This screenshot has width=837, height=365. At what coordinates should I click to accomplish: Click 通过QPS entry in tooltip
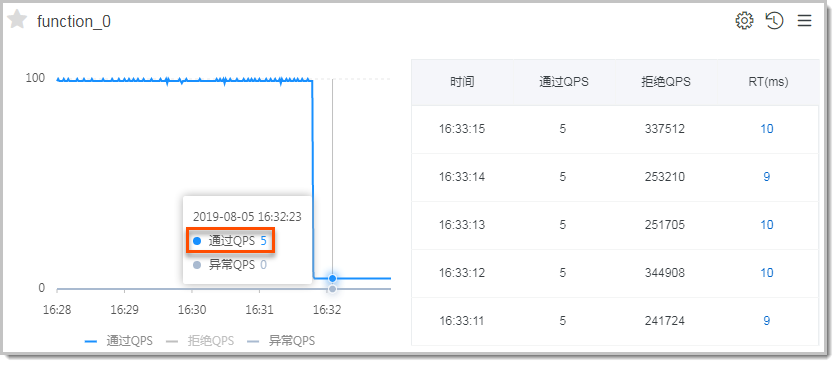[x=230, y=241]
